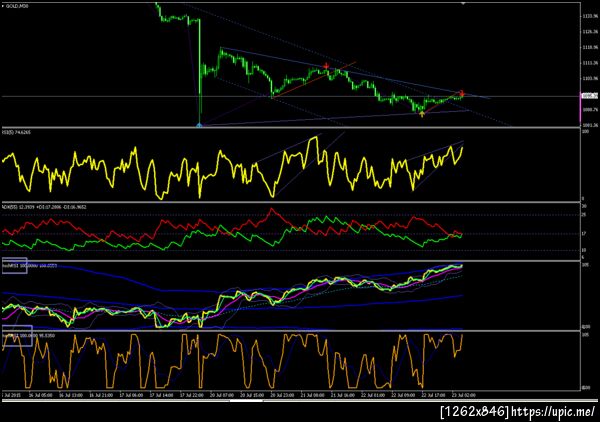Click the 22 Jul 01:00 time axis label
Viewport: 600px width, 422px height.
[371, 395]
